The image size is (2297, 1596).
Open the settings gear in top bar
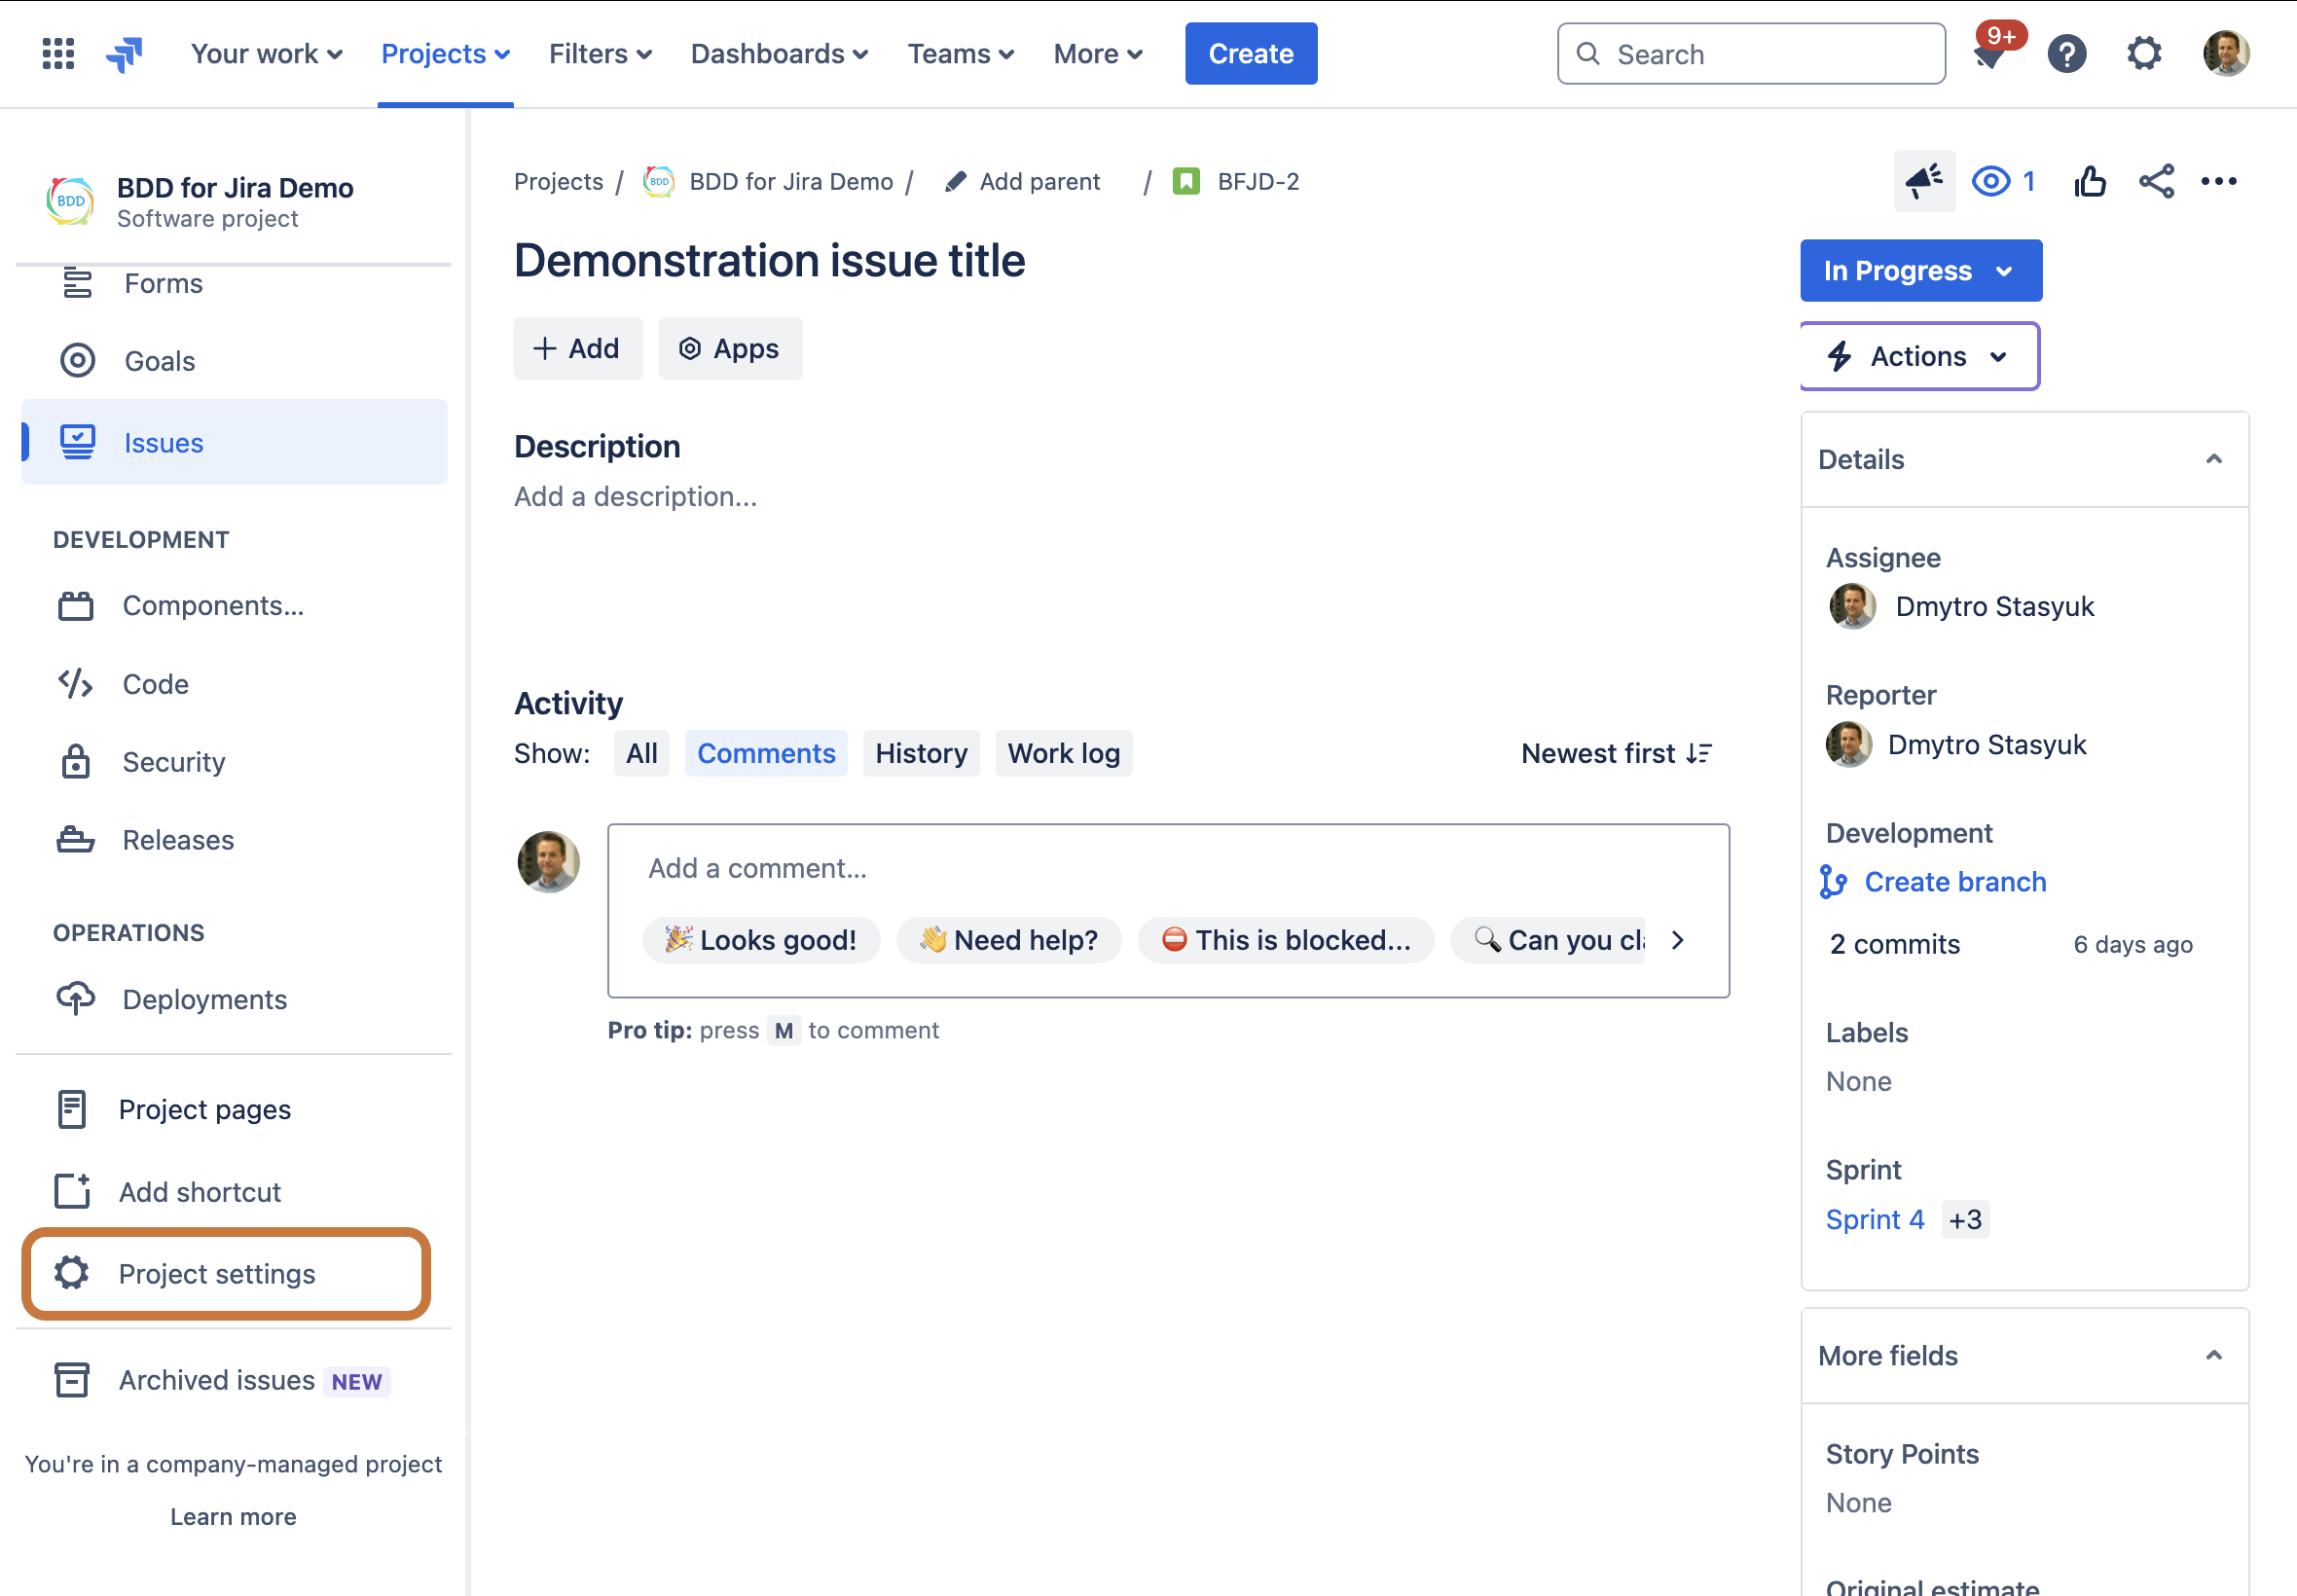click(x=2144, y=53)
